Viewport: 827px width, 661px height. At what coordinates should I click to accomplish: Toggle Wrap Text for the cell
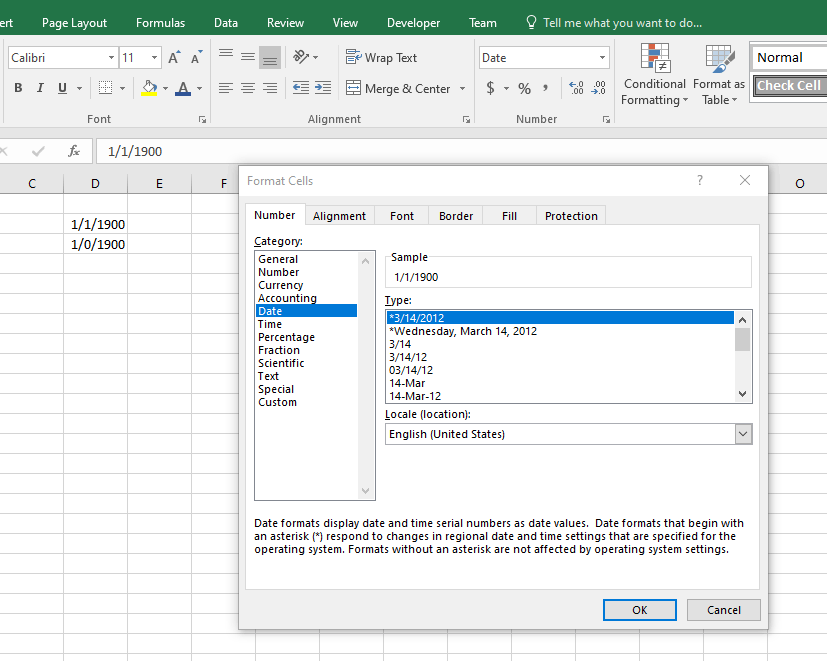(x=381, y=58)
